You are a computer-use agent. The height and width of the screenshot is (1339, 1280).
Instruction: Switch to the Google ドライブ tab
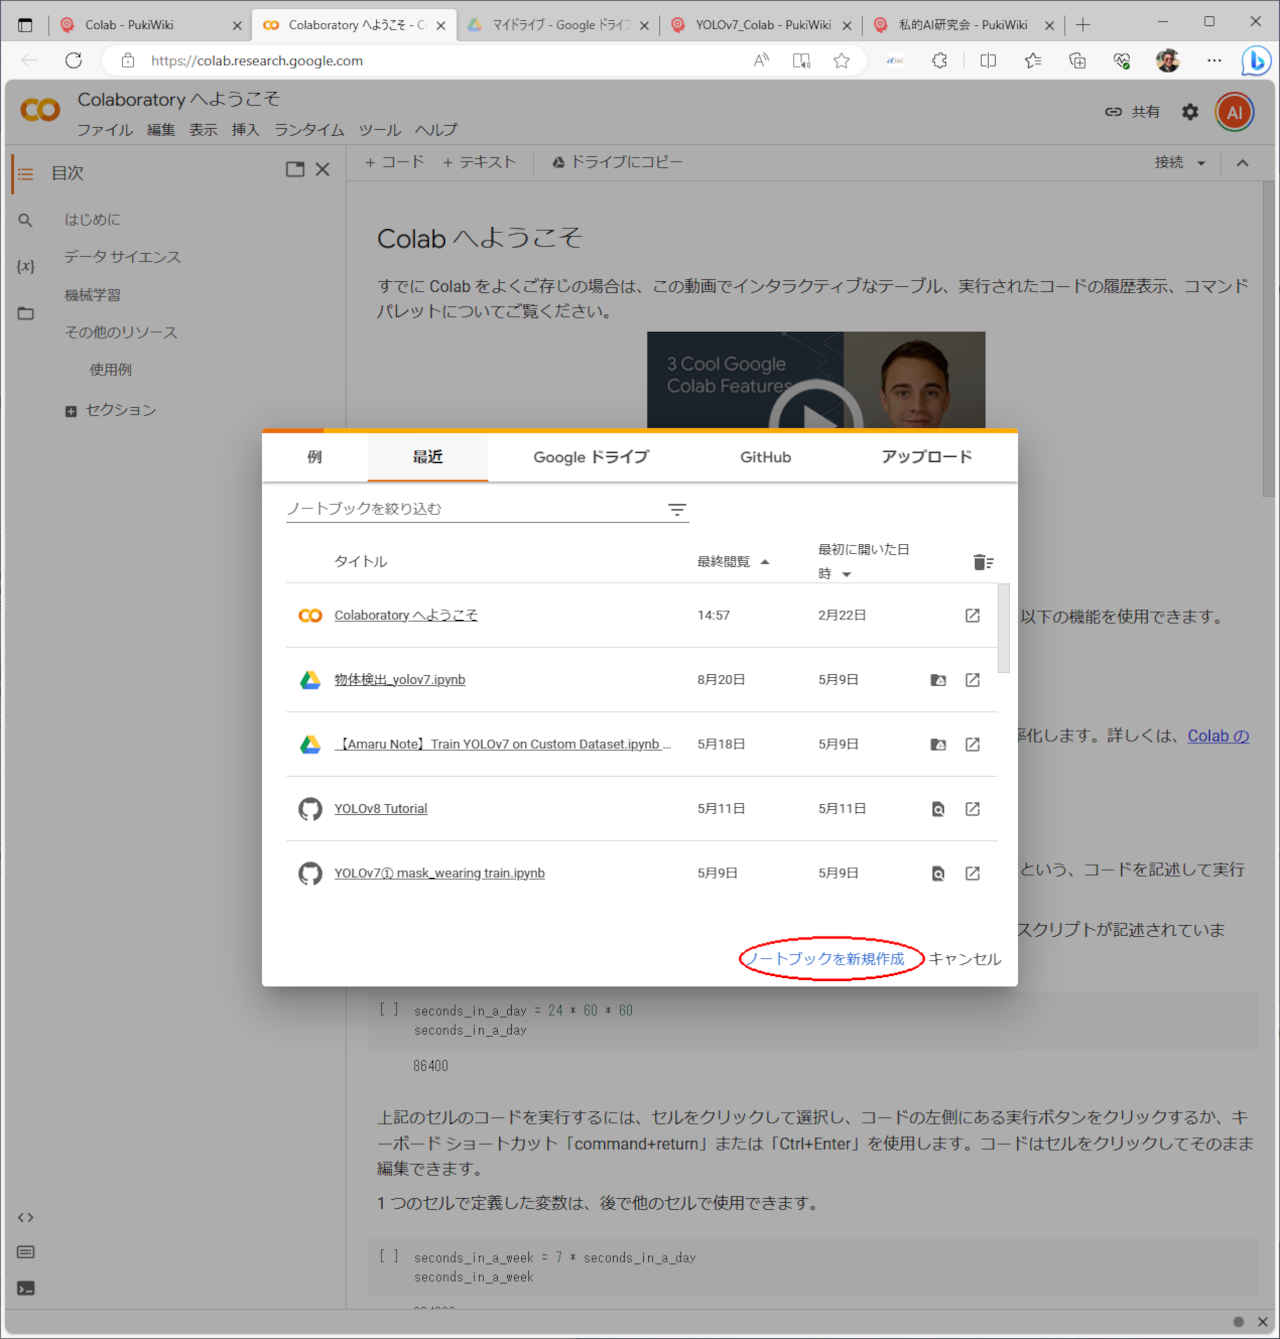coord(591,457)
